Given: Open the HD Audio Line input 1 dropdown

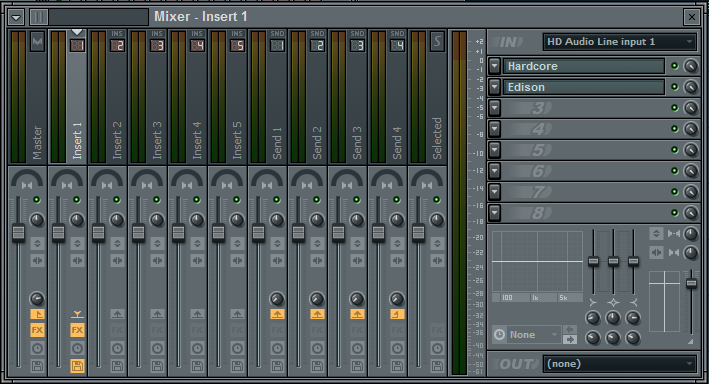Looking at the screenshot, I should (x=619, y=42).
